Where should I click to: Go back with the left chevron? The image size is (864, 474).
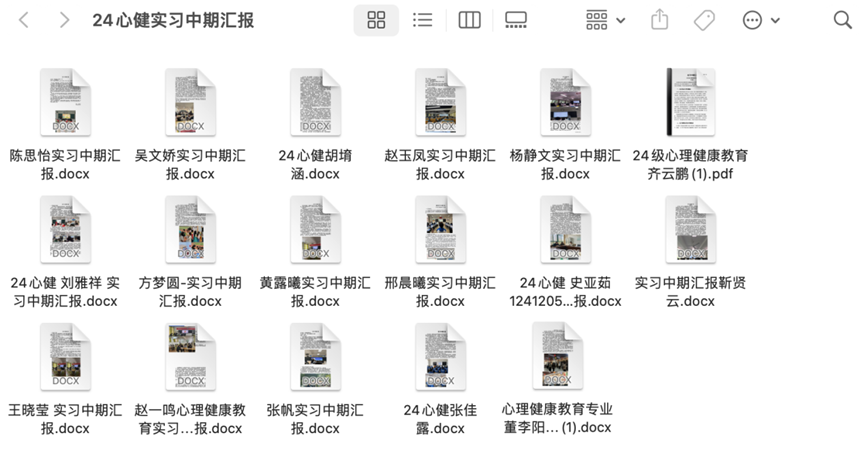coord(24,20)
